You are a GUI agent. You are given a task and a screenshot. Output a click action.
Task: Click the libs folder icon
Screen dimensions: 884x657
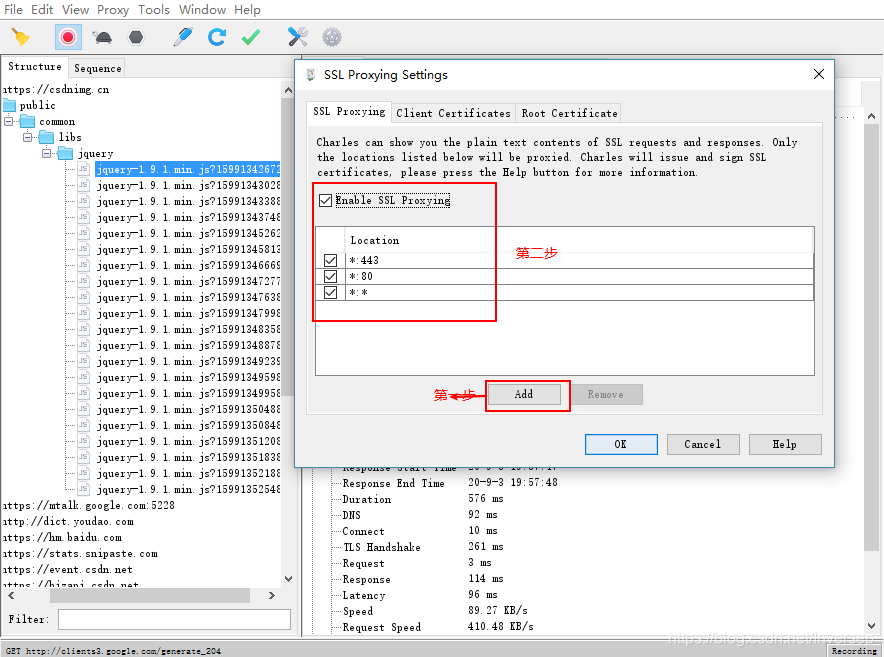coord(46,137)
